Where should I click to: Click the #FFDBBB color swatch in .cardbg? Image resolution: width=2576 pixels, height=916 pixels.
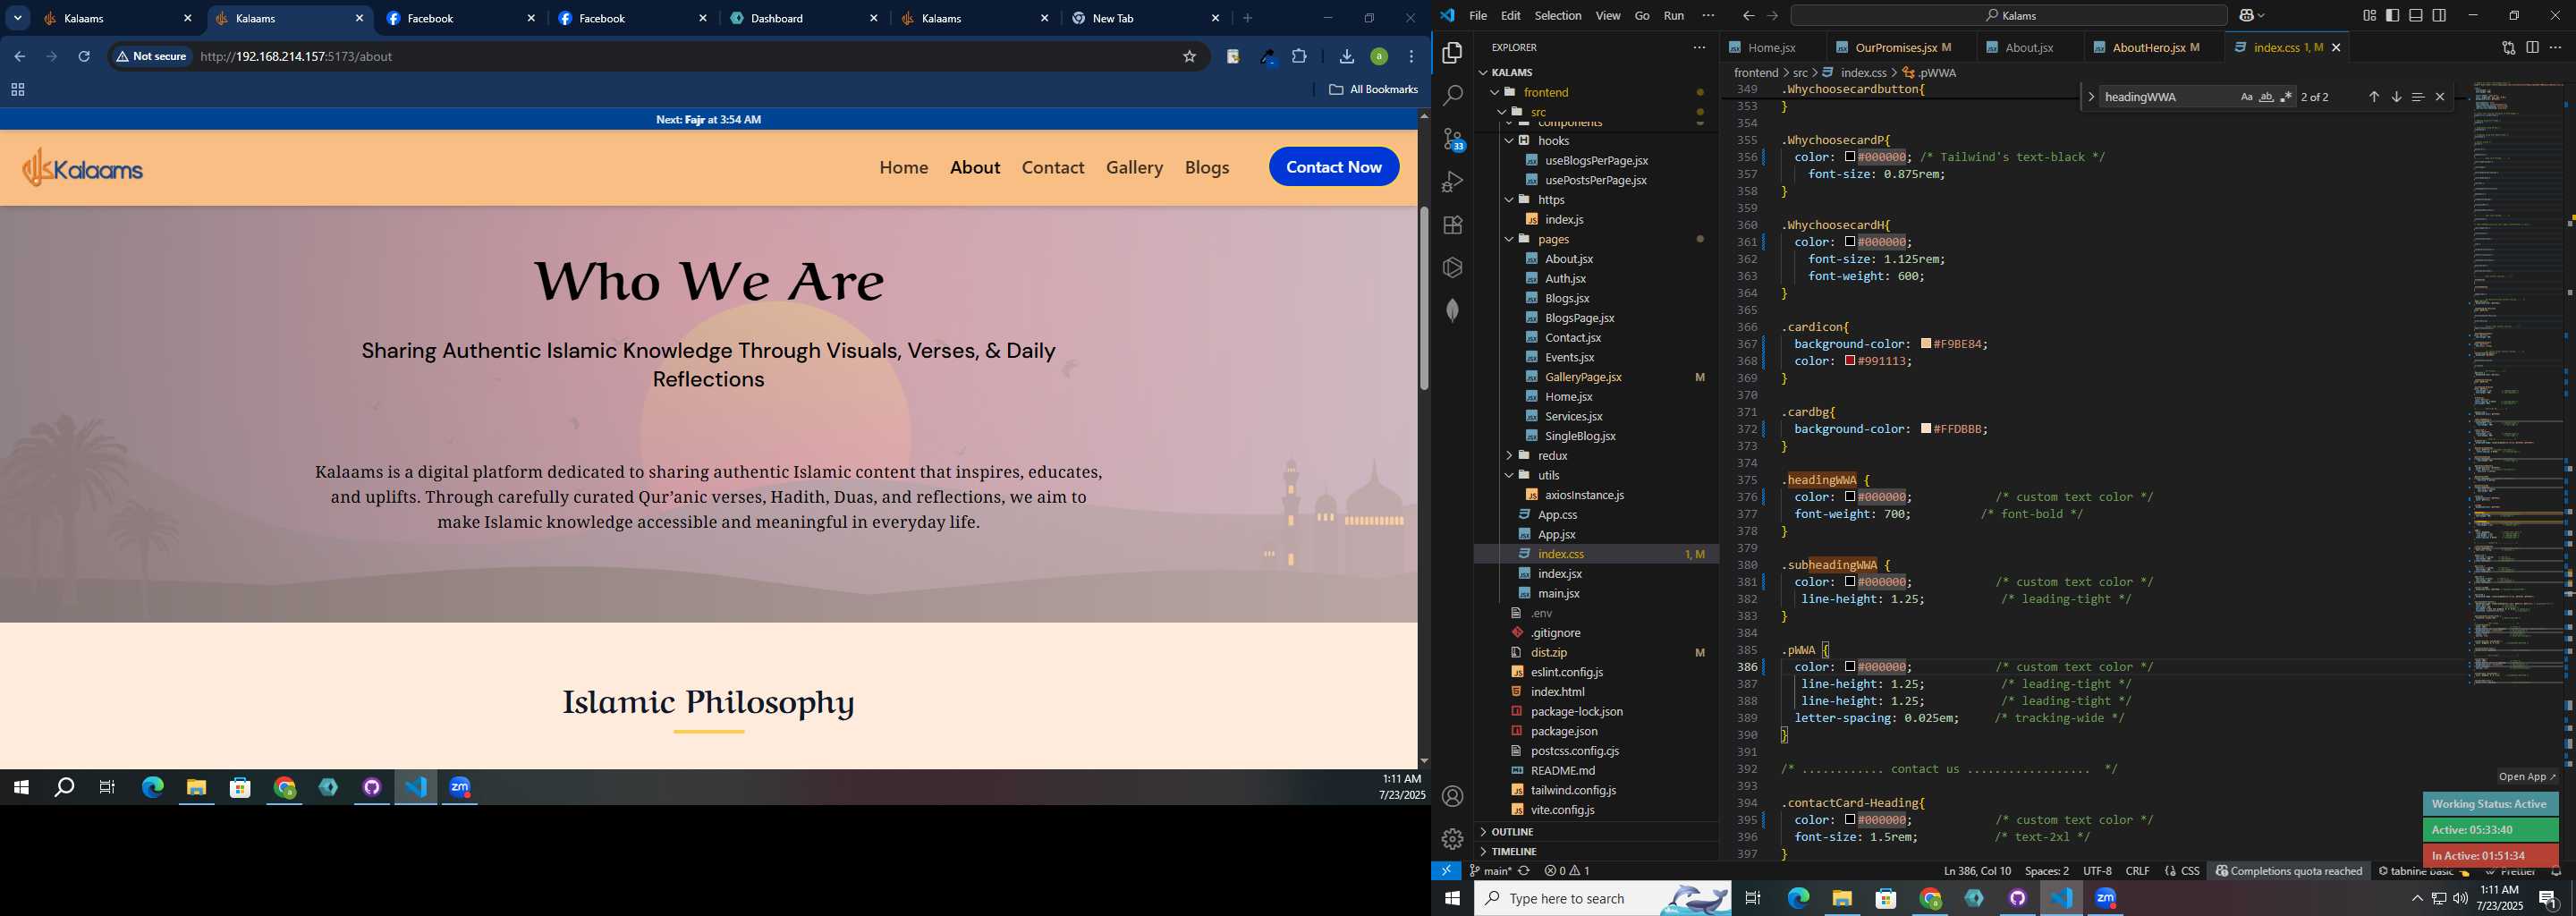pos(1925,429)
